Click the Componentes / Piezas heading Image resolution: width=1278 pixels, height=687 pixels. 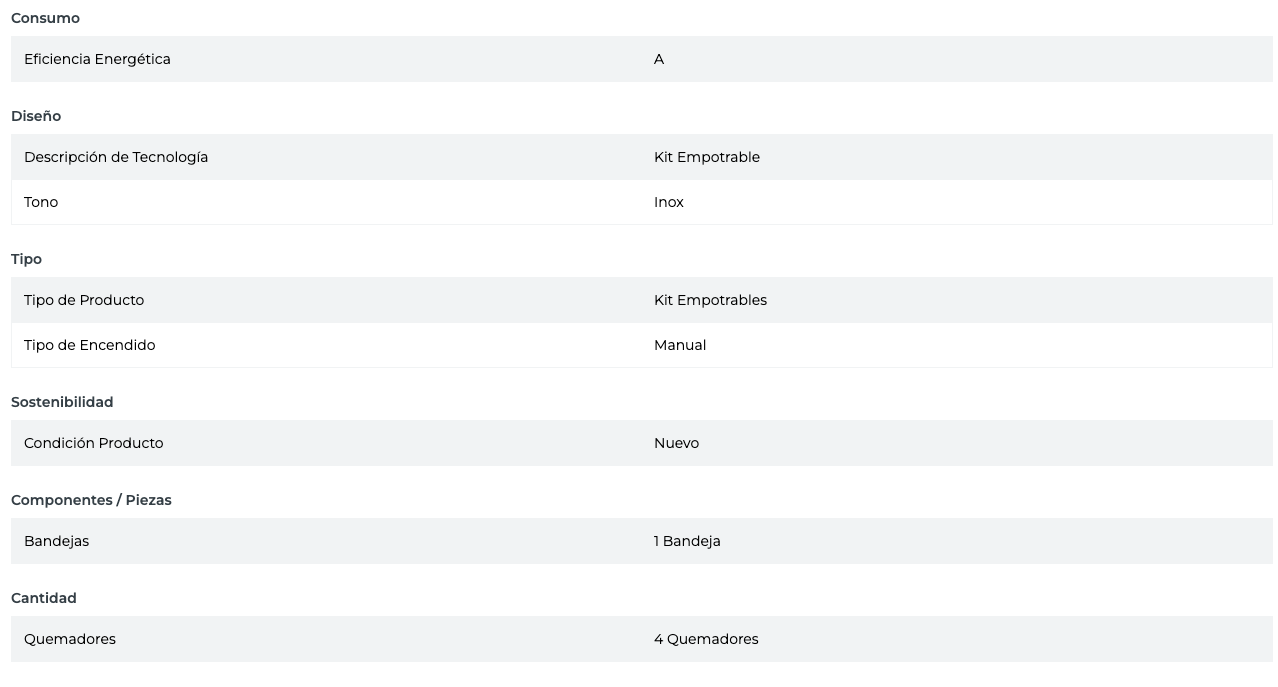click(91, 500)
